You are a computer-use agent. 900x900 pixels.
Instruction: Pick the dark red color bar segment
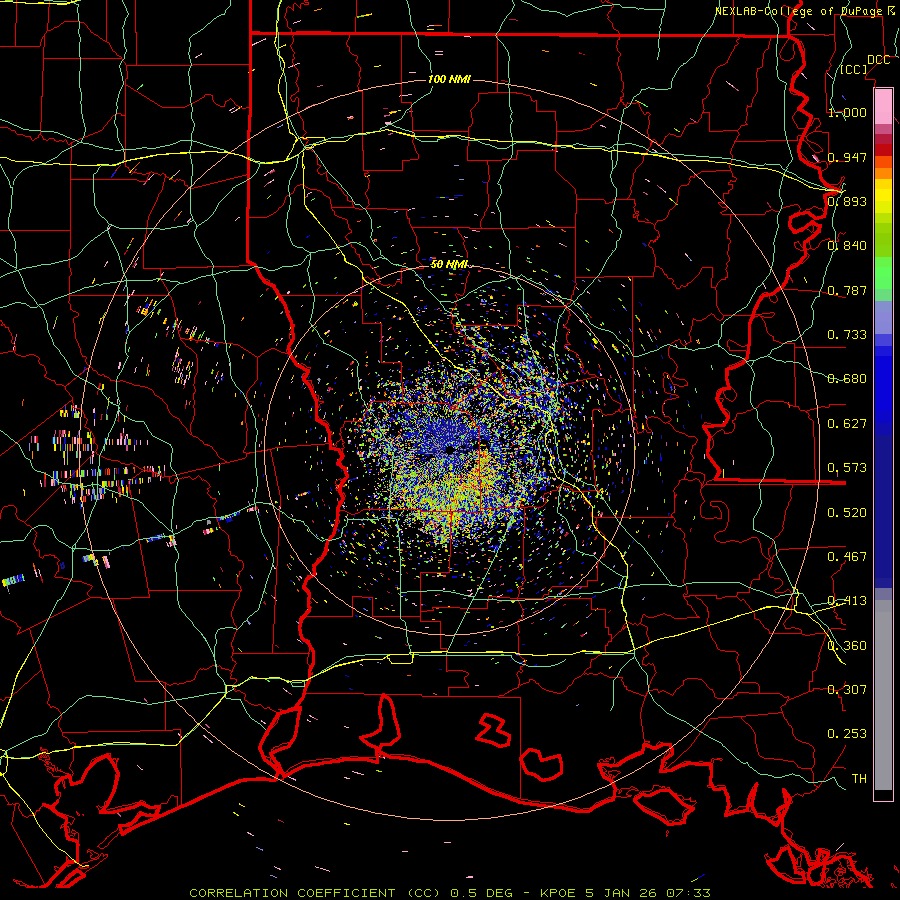883,150
